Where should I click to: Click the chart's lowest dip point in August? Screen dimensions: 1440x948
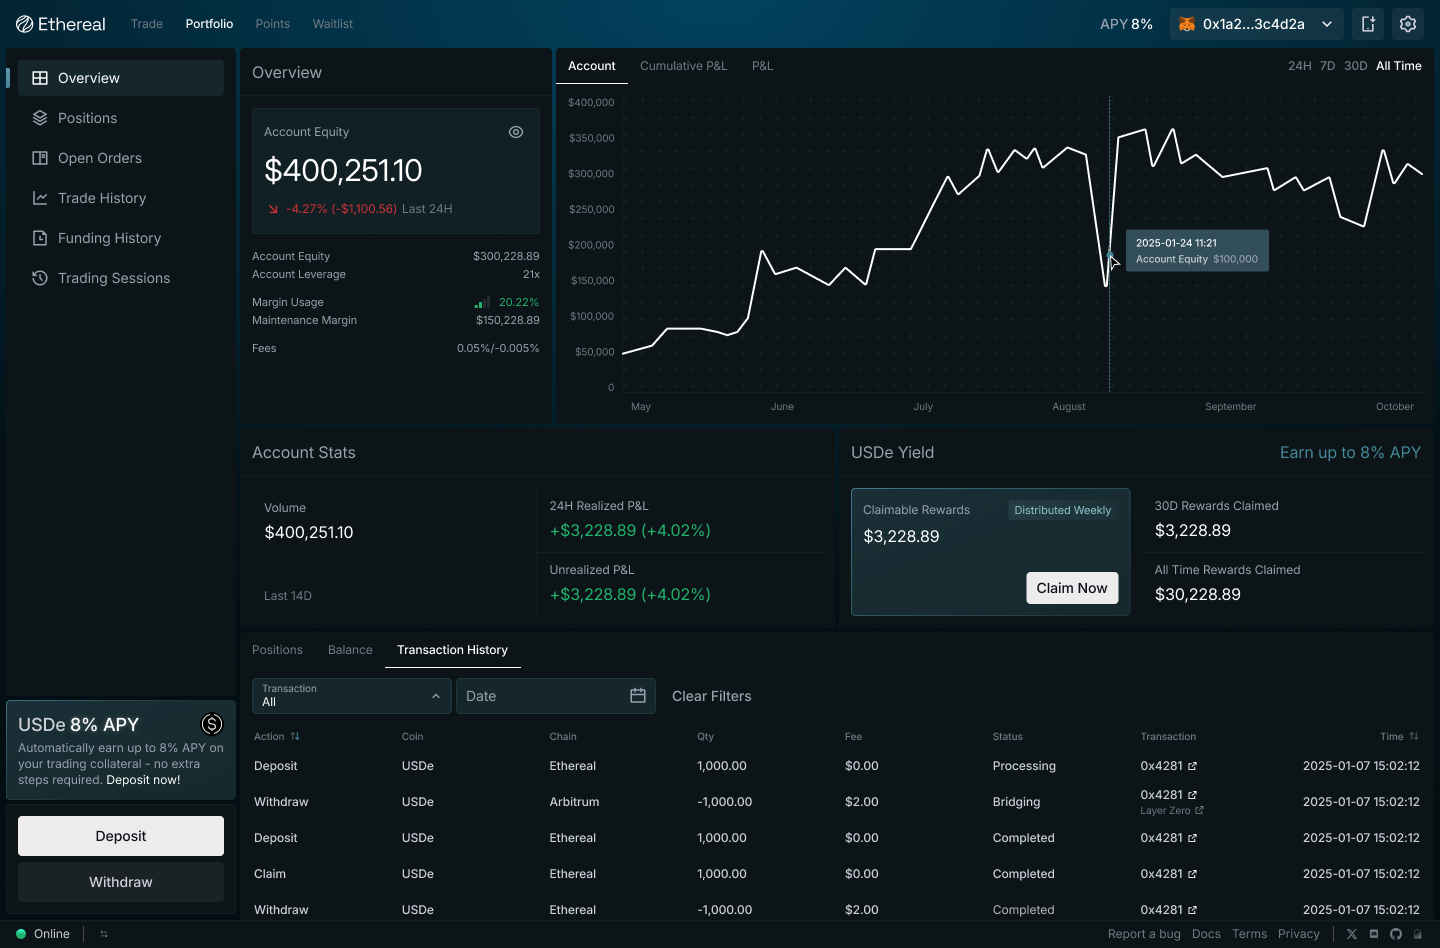(1106, 286)
